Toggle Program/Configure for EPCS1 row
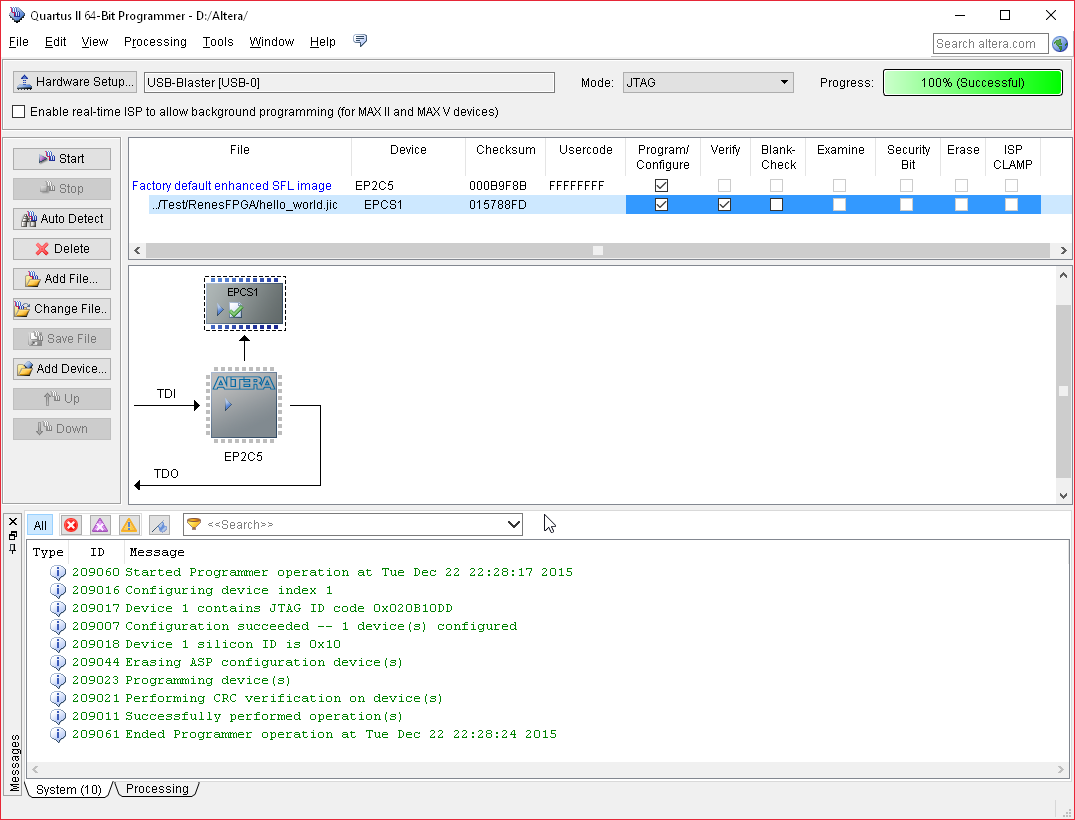Screen dimensions: 1075x820 [662, 204]
